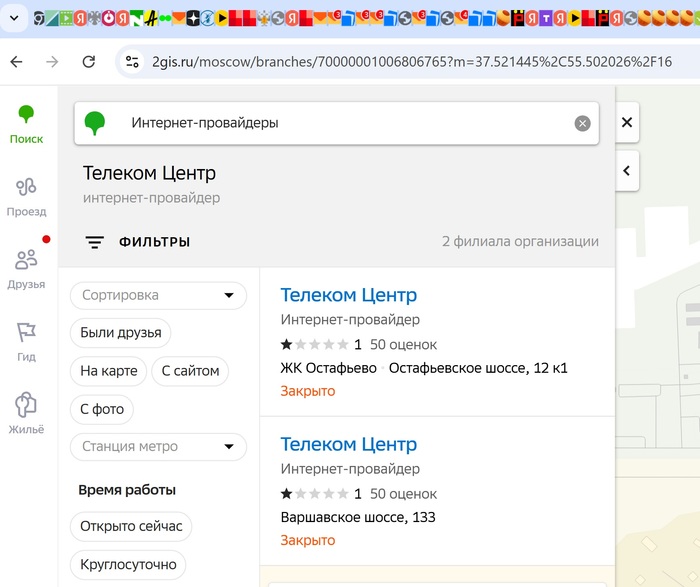Close the results panel with the X button
Screen dimensions: 700x587
(x=627, y=123)
